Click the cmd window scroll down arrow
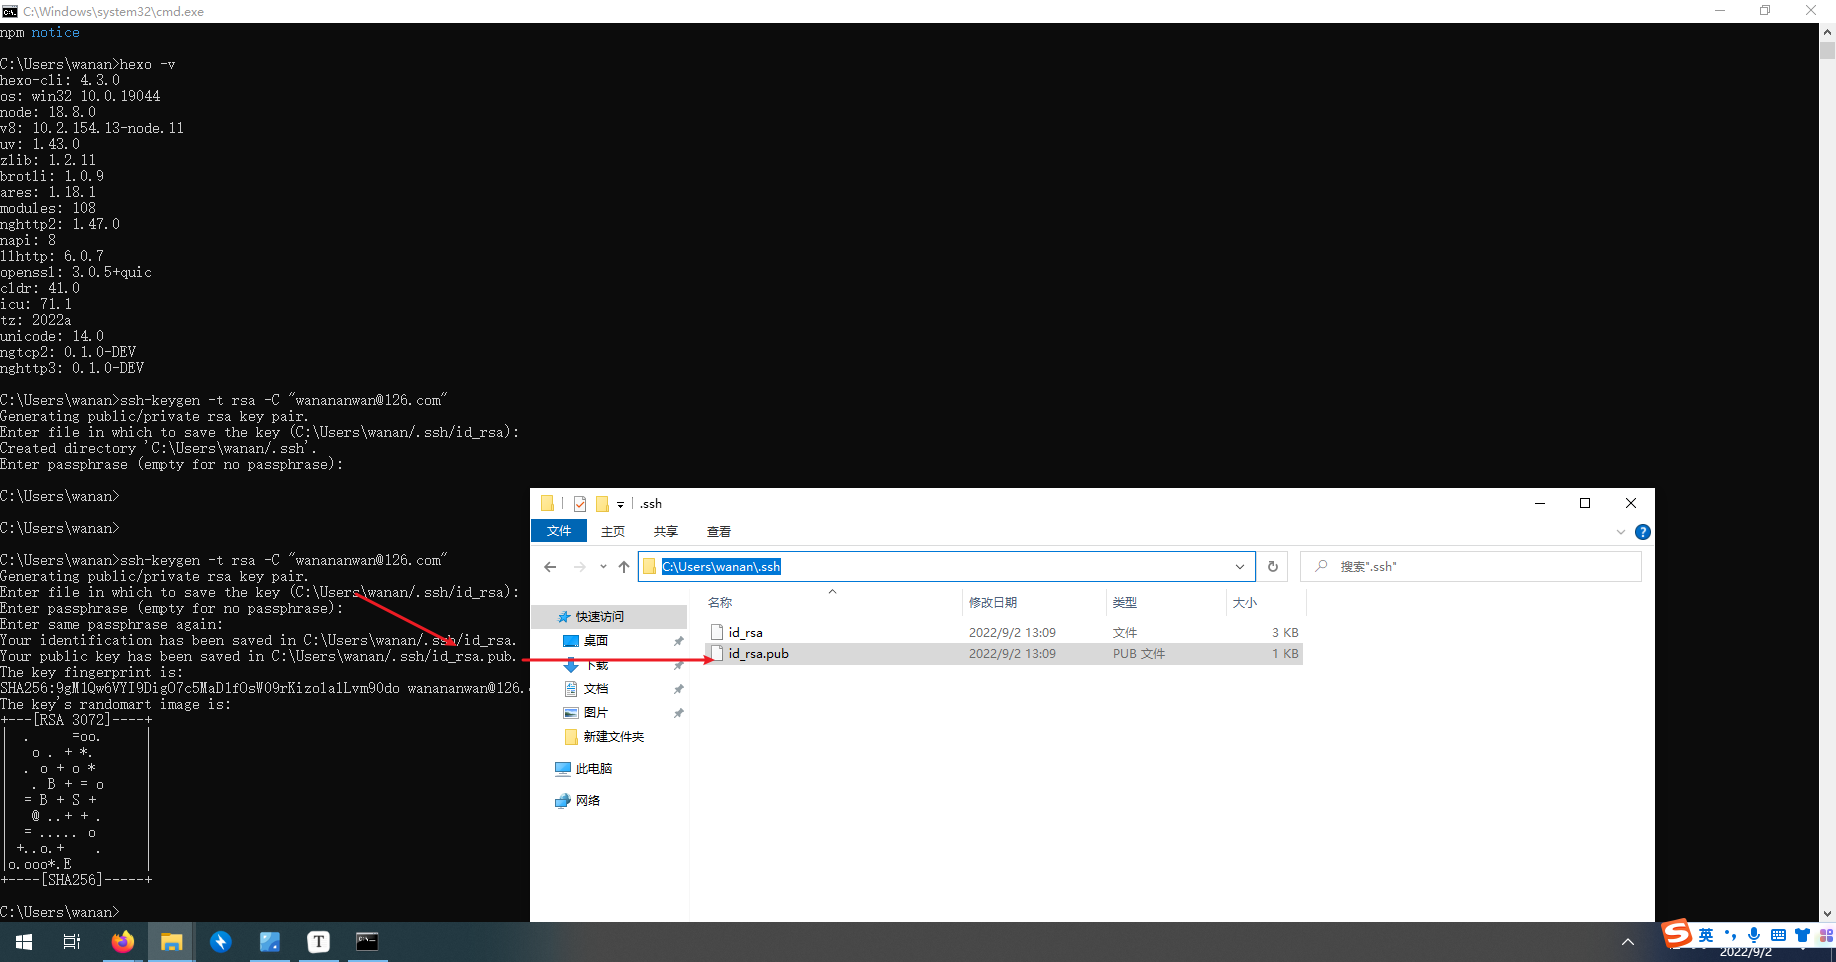Viewport: 1836px width, 962px height. click(1827, 913)
